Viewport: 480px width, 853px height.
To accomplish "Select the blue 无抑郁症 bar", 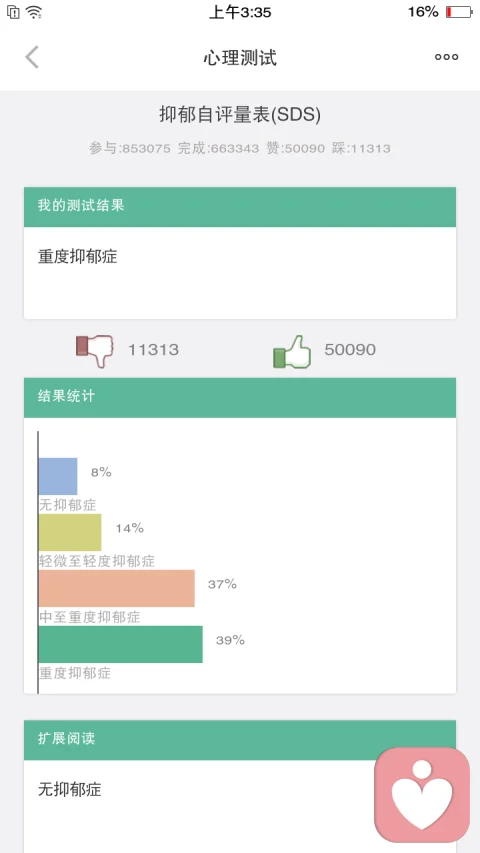I will 58,476.
